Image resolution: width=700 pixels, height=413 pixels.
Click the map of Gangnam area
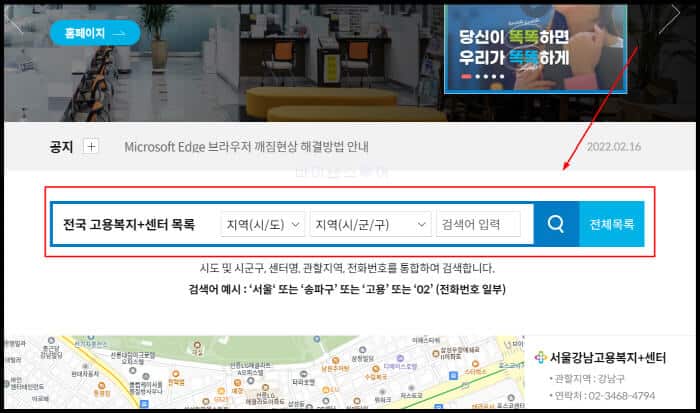coord(264,372)
